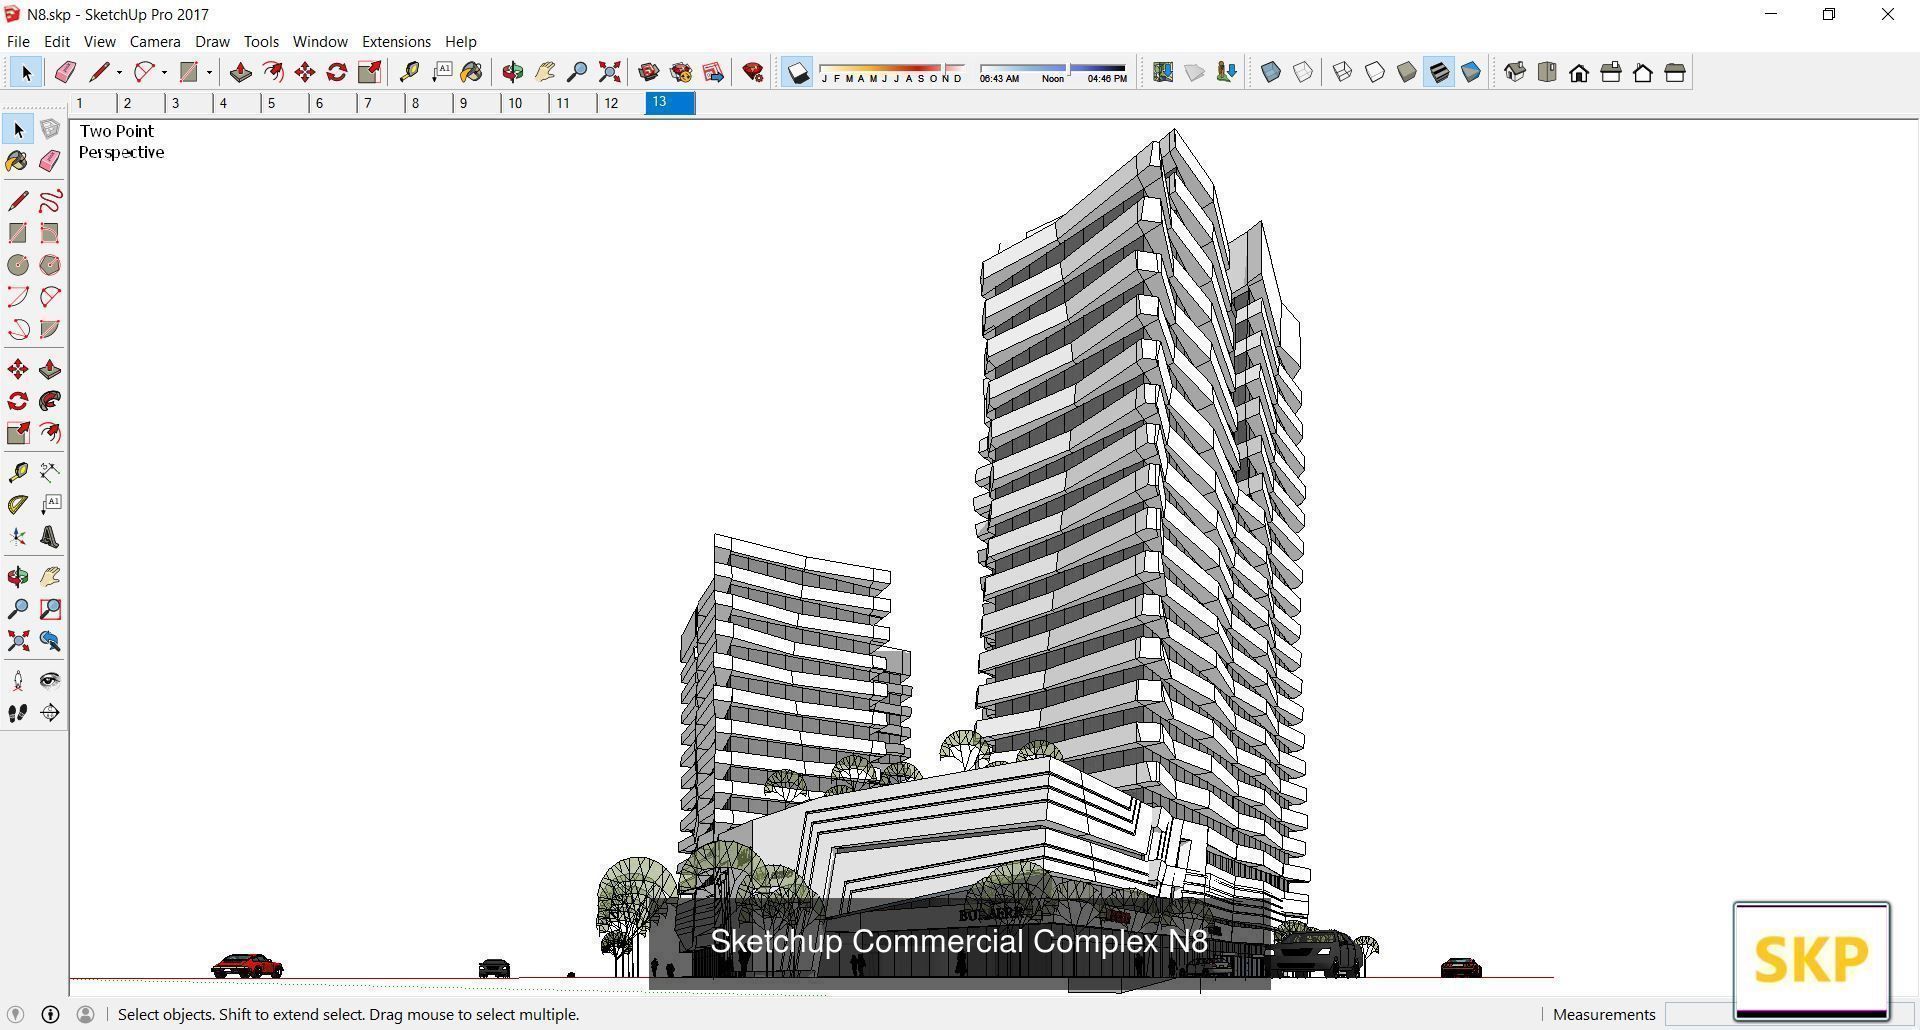Click the Measurements input box

click(1788, 1014)
